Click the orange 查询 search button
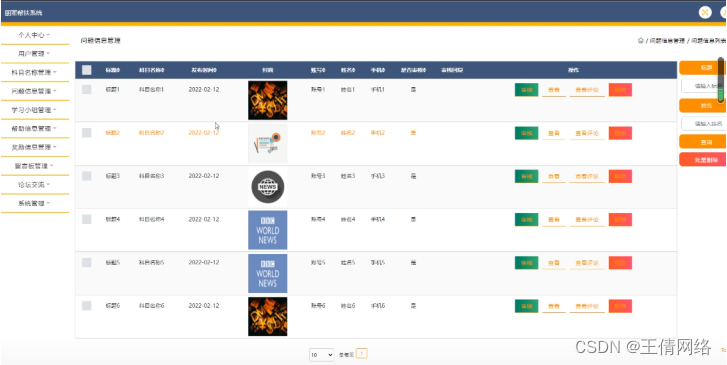The width and height of the screenshot is (727, 365). (x=703, y=142)
